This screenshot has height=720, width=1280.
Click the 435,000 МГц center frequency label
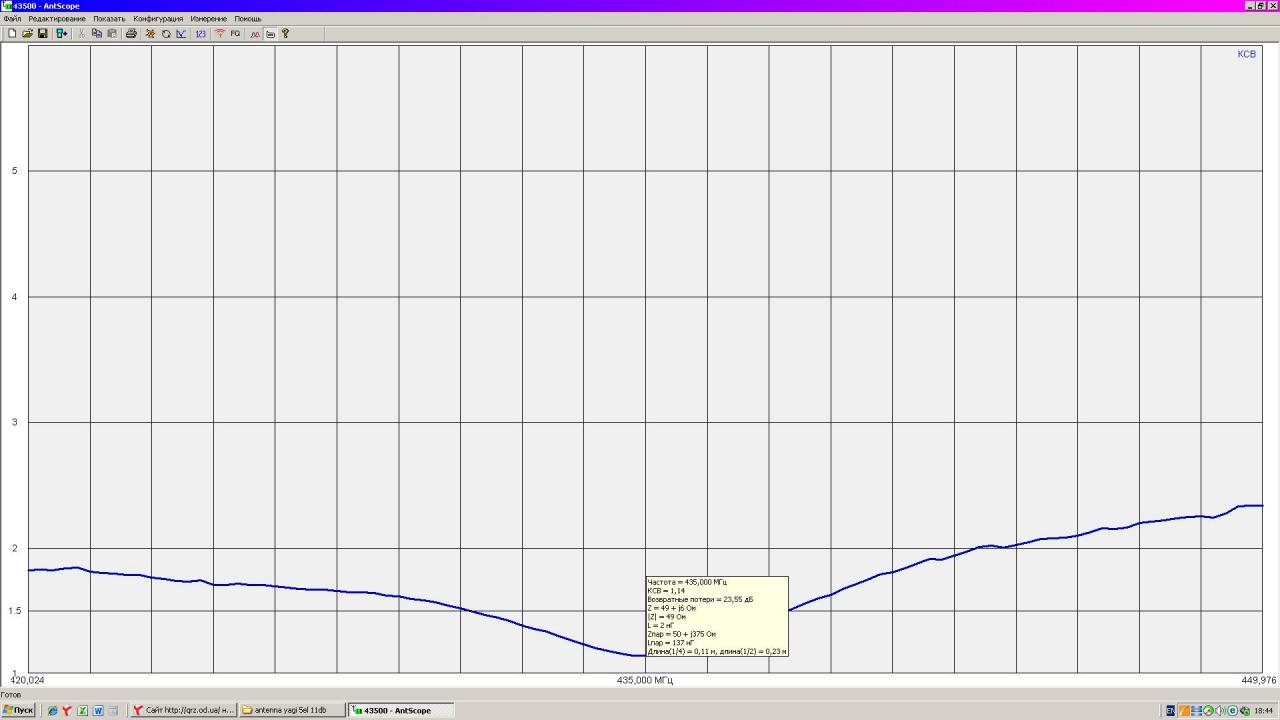[x=645, y=680]
